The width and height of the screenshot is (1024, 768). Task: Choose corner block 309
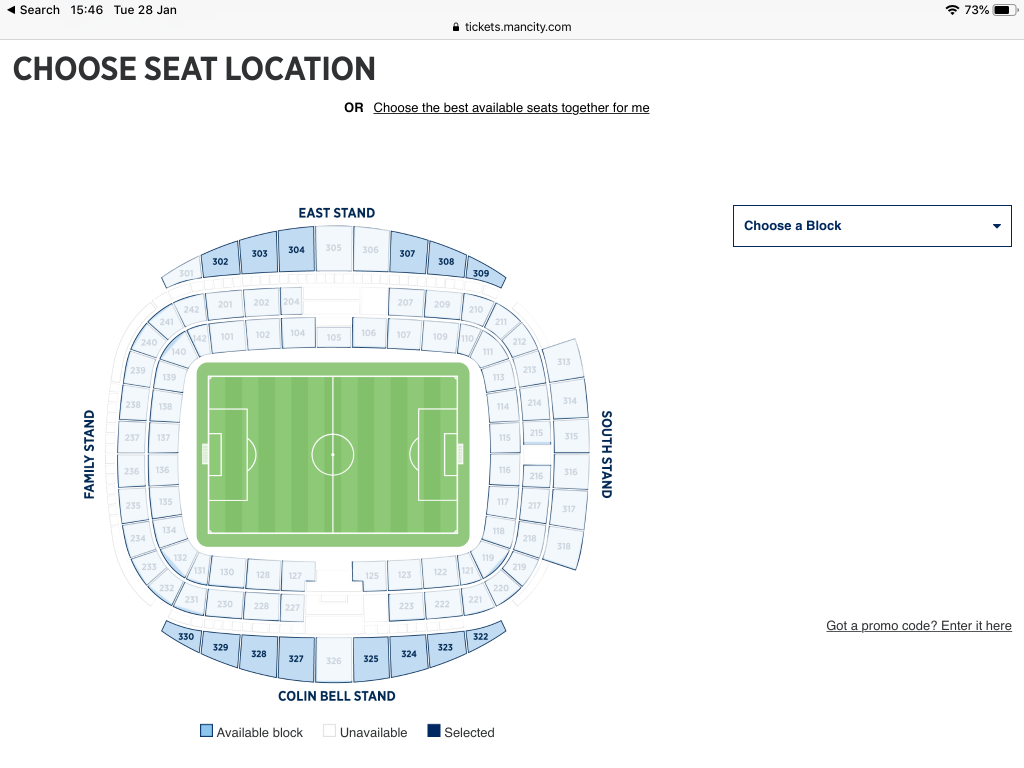pyautogui.click(x=481, y=274)
